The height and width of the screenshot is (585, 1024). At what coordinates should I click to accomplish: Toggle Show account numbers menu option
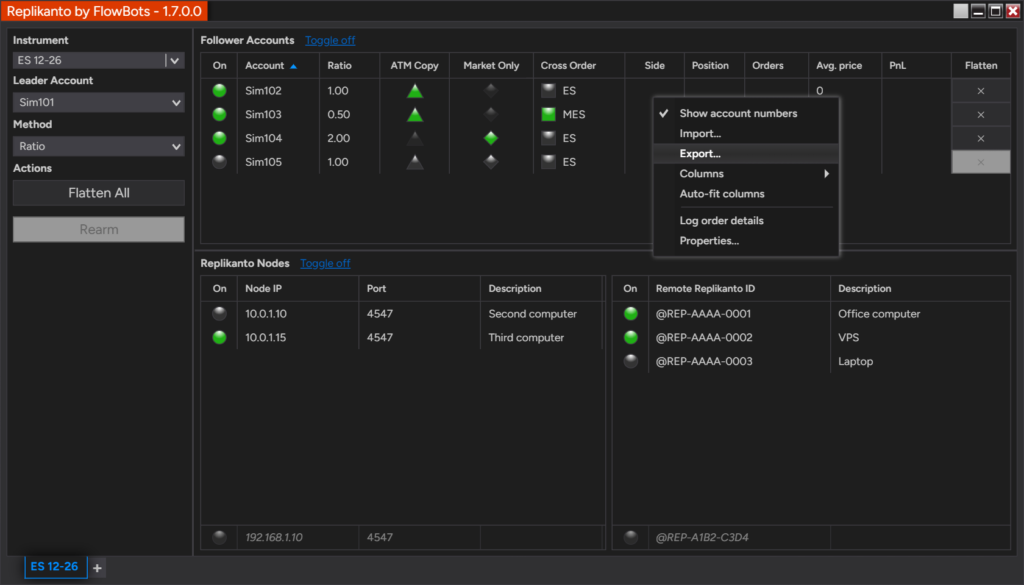pos(746,113)
